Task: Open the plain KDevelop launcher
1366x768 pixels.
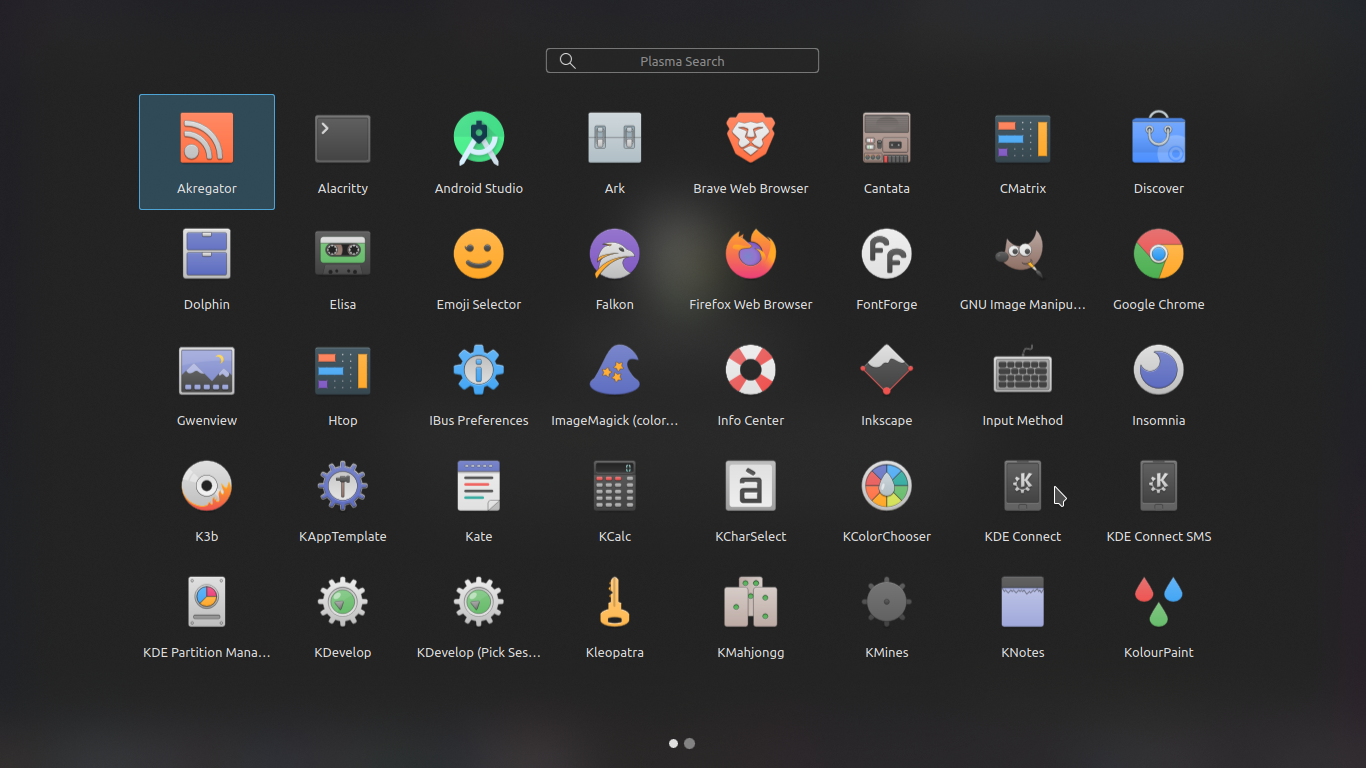Action: pyautogui.click(x=343, y=616)
